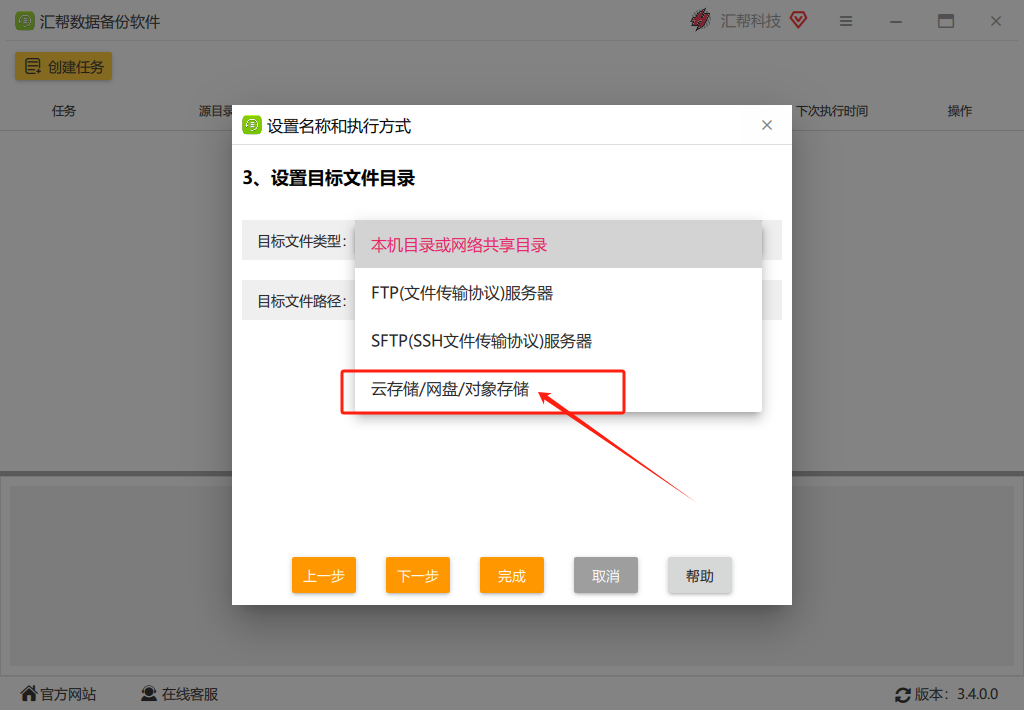Click the red heart icon next to 汇帮科技
The width and height of the screenshot is (1024, 710).
click(x=797, y=19)
